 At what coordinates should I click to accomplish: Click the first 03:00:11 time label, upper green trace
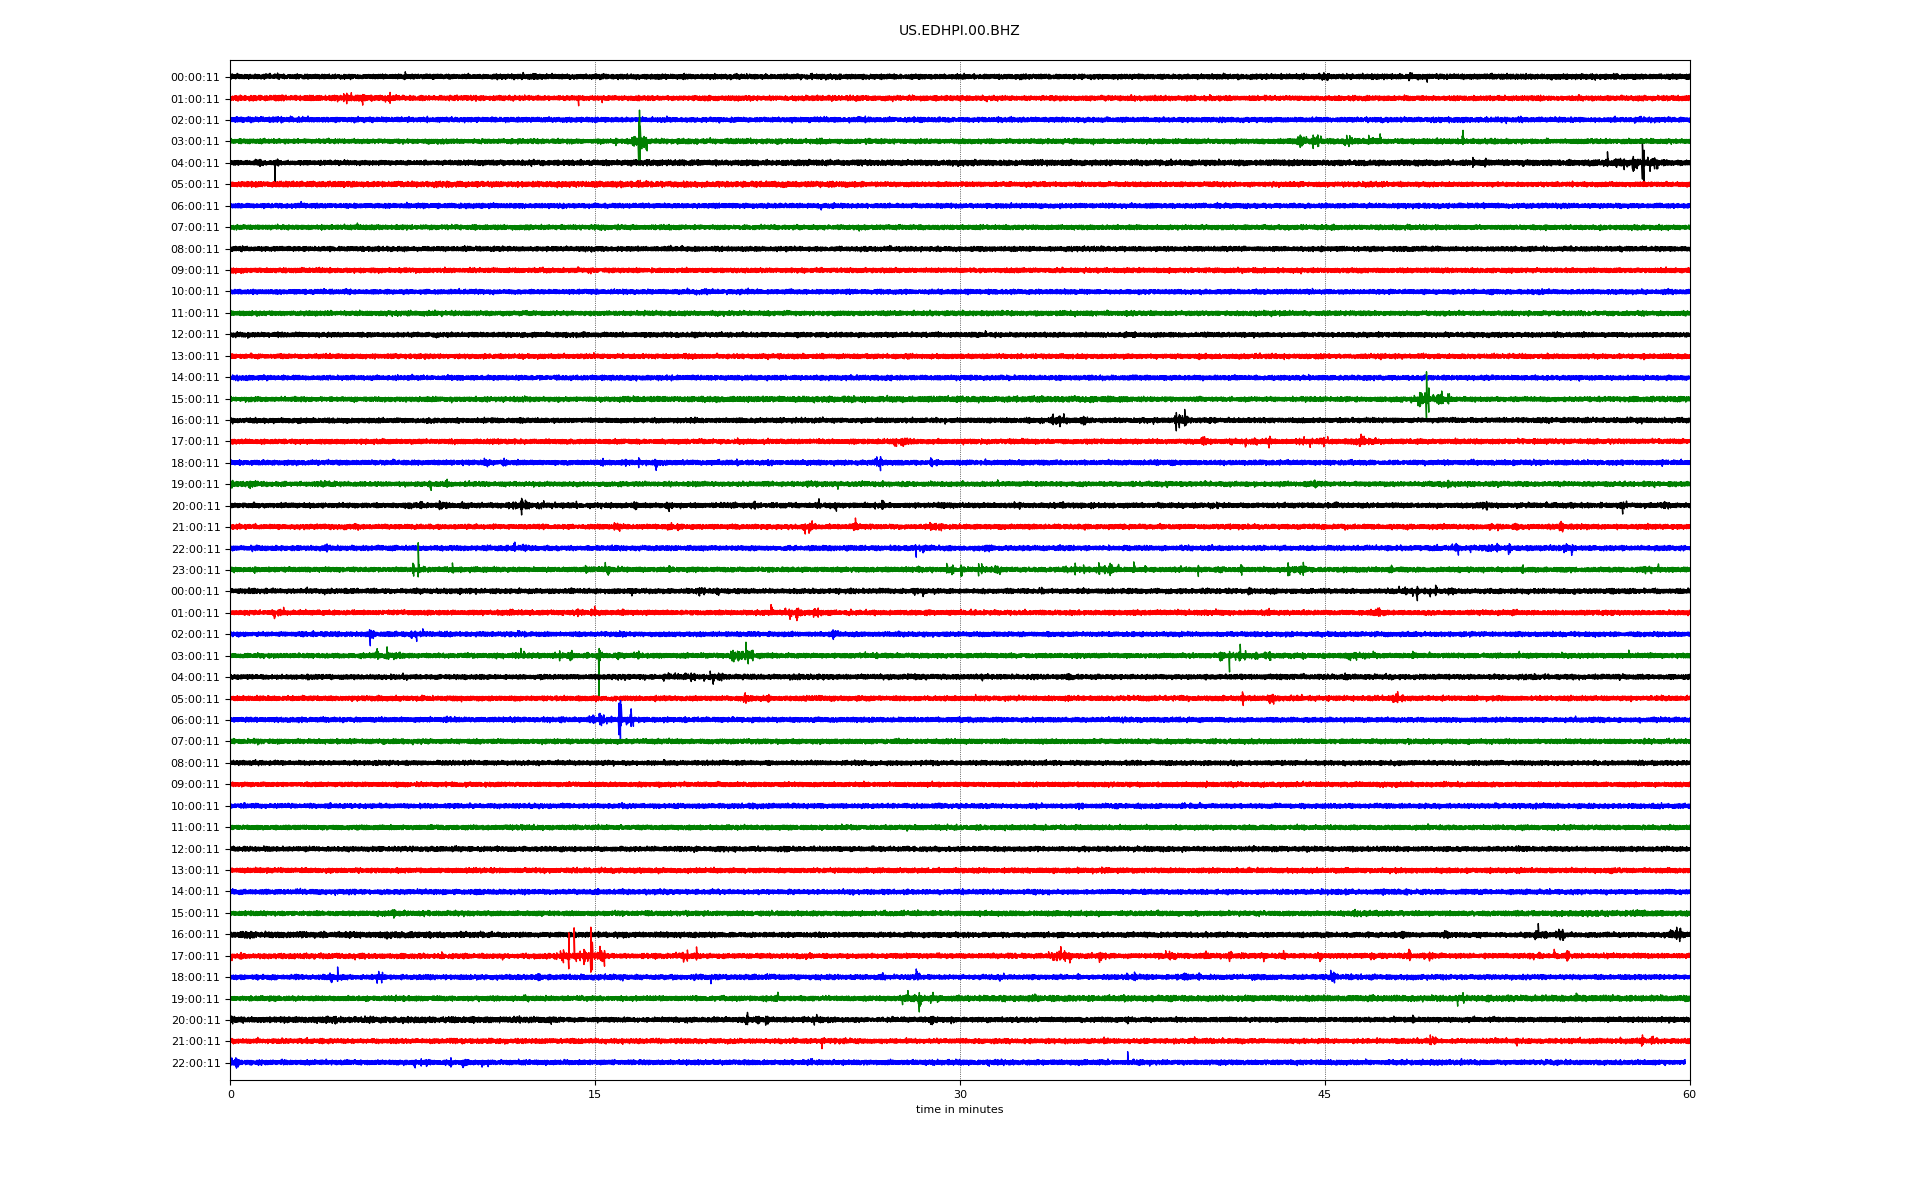tap(194, 142)
